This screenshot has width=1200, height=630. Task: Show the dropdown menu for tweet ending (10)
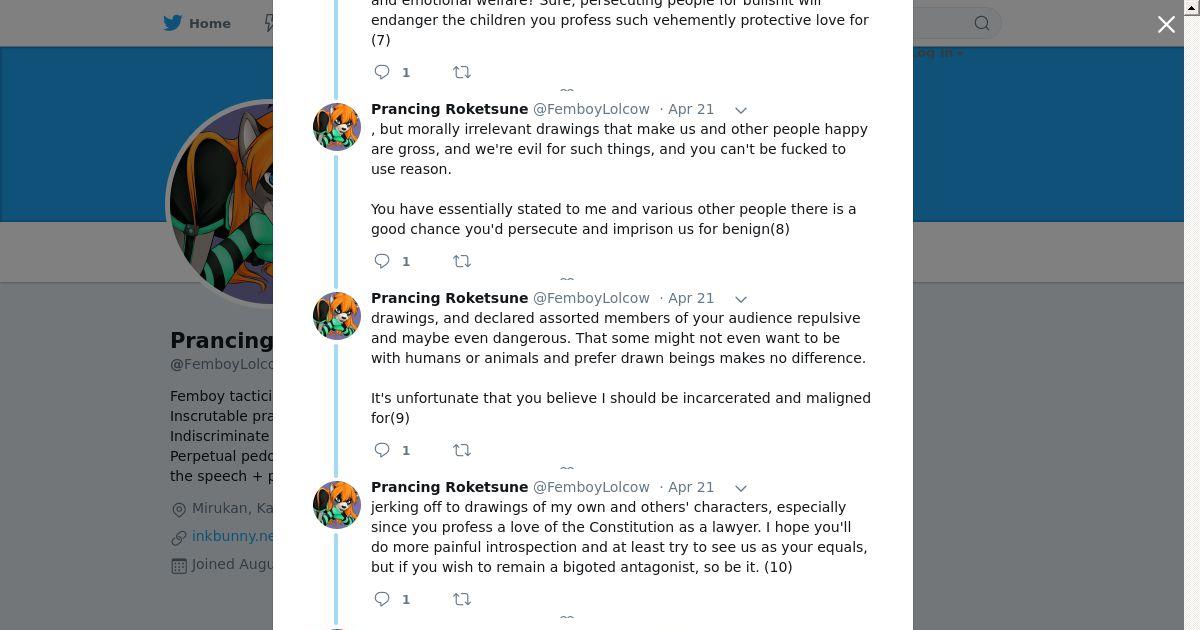[x=741, y=488]
